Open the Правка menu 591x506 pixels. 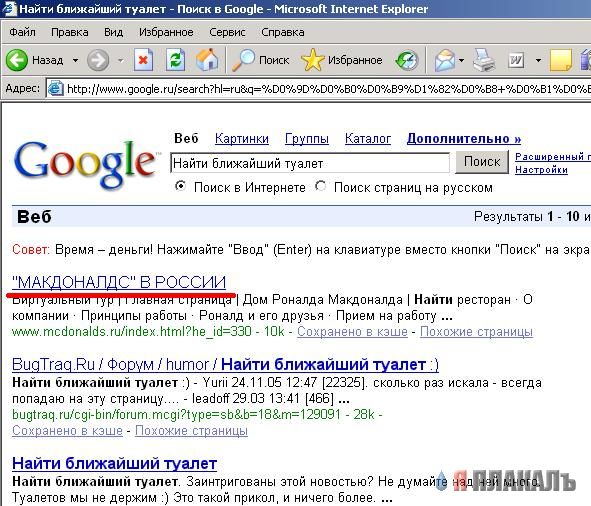(70, 32)
